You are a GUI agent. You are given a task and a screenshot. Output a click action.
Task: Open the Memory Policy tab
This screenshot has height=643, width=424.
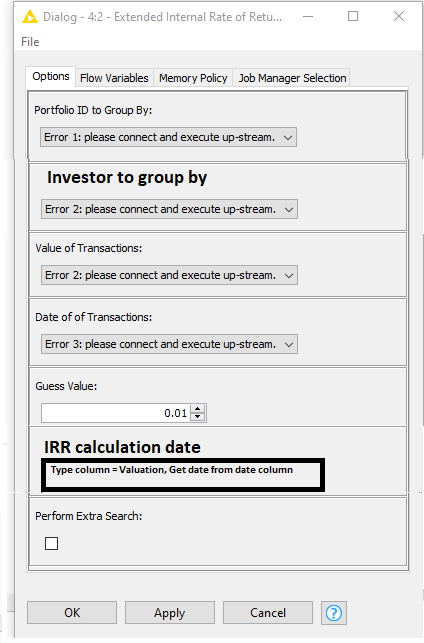point(193,78)
